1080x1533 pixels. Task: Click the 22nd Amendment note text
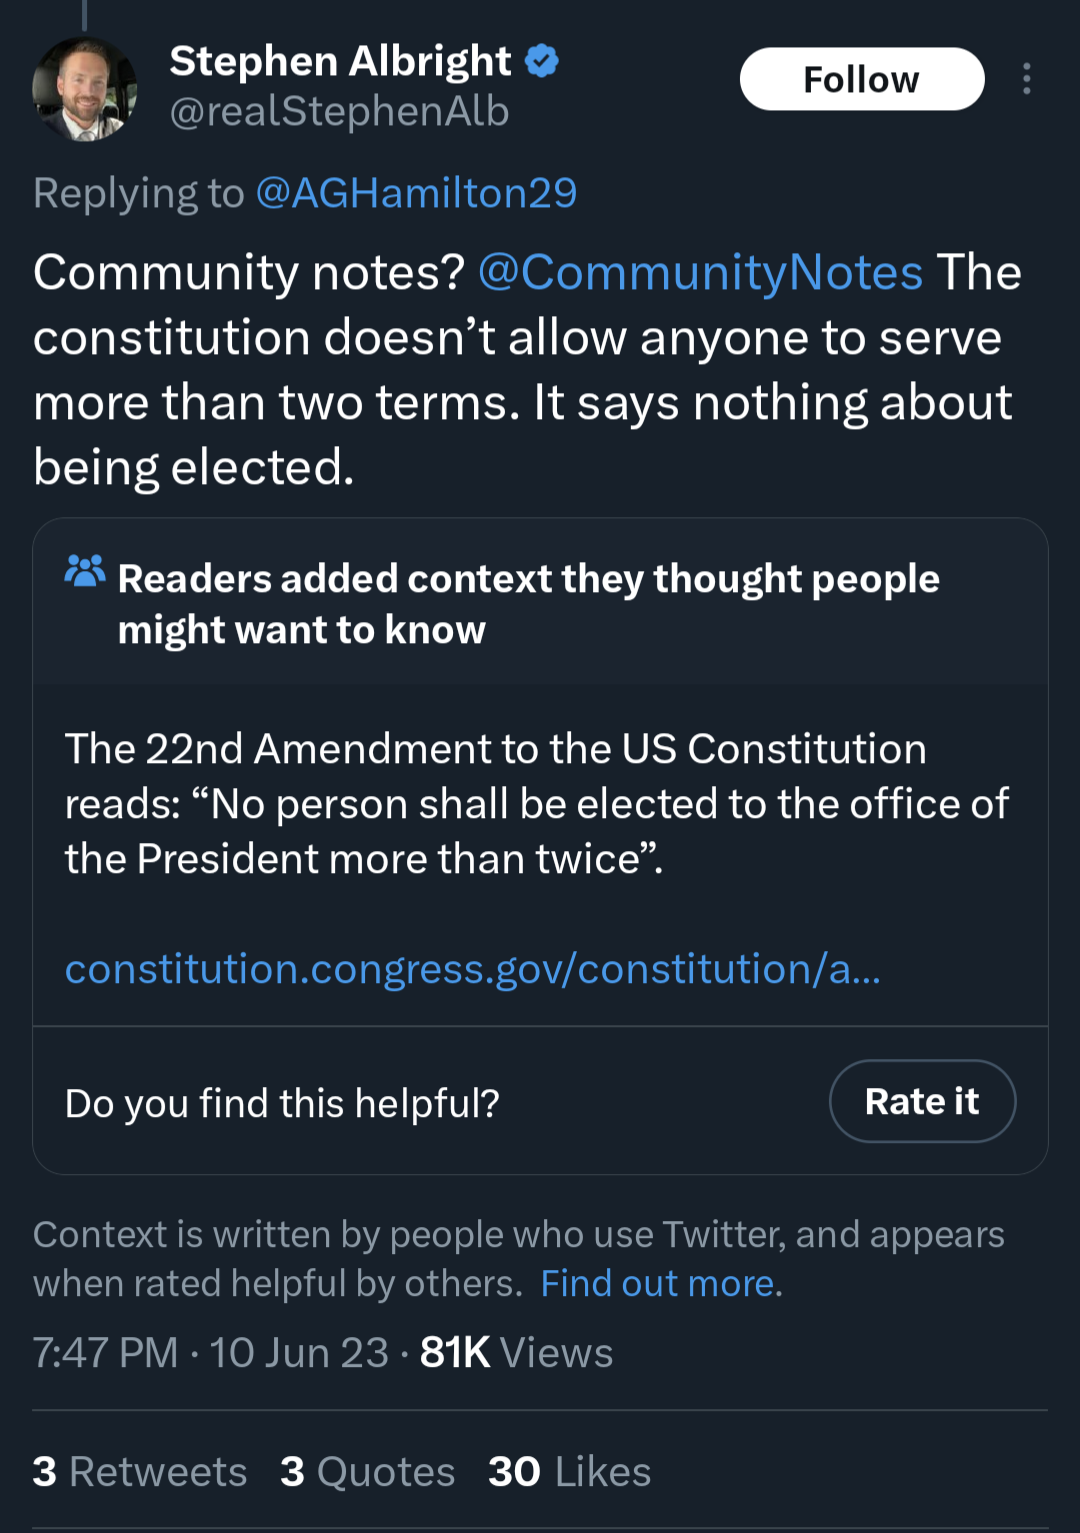(536, 804)
